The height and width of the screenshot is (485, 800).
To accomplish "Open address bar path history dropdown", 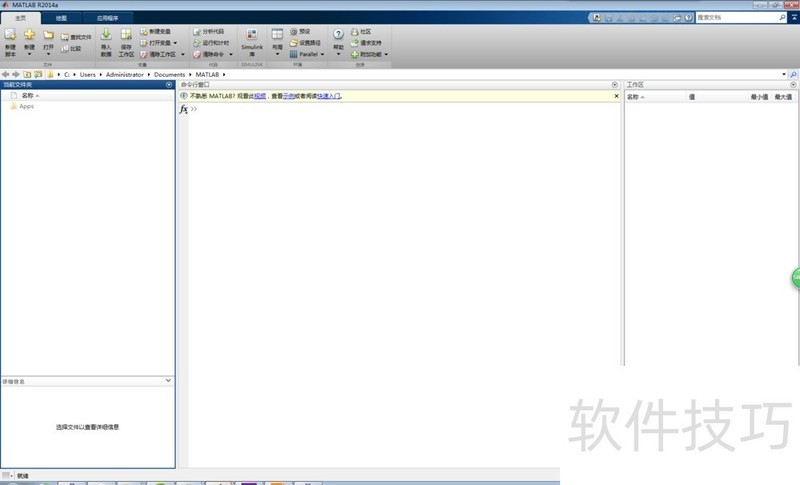I will [x=784, y=74].
